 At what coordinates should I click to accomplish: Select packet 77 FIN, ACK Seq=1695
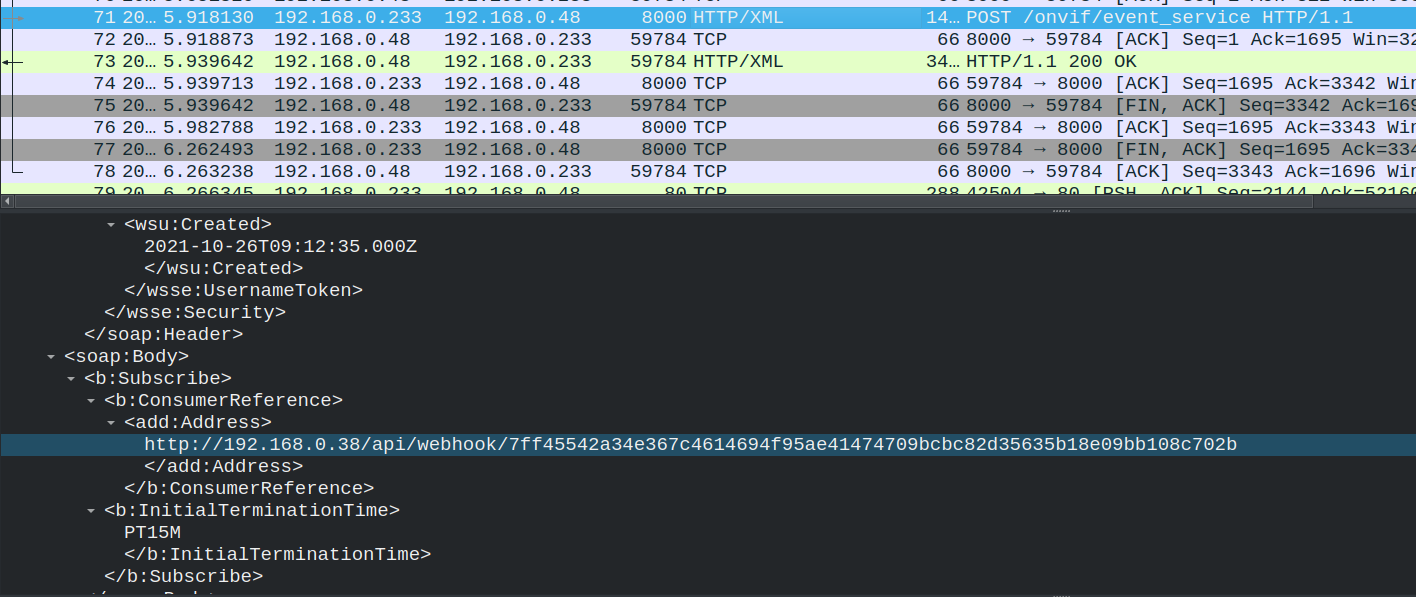point(708,150)
